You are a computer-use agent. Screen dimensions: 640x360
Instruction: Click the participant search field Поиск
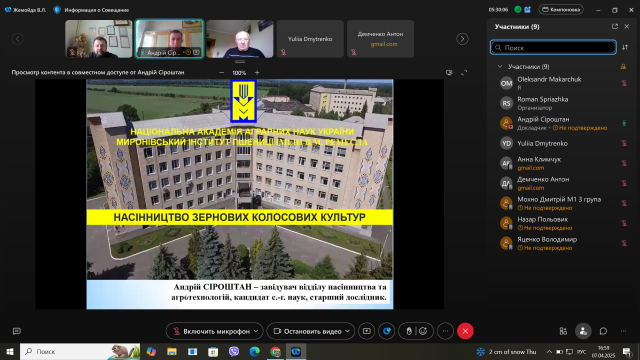click(x=553, y=47)
